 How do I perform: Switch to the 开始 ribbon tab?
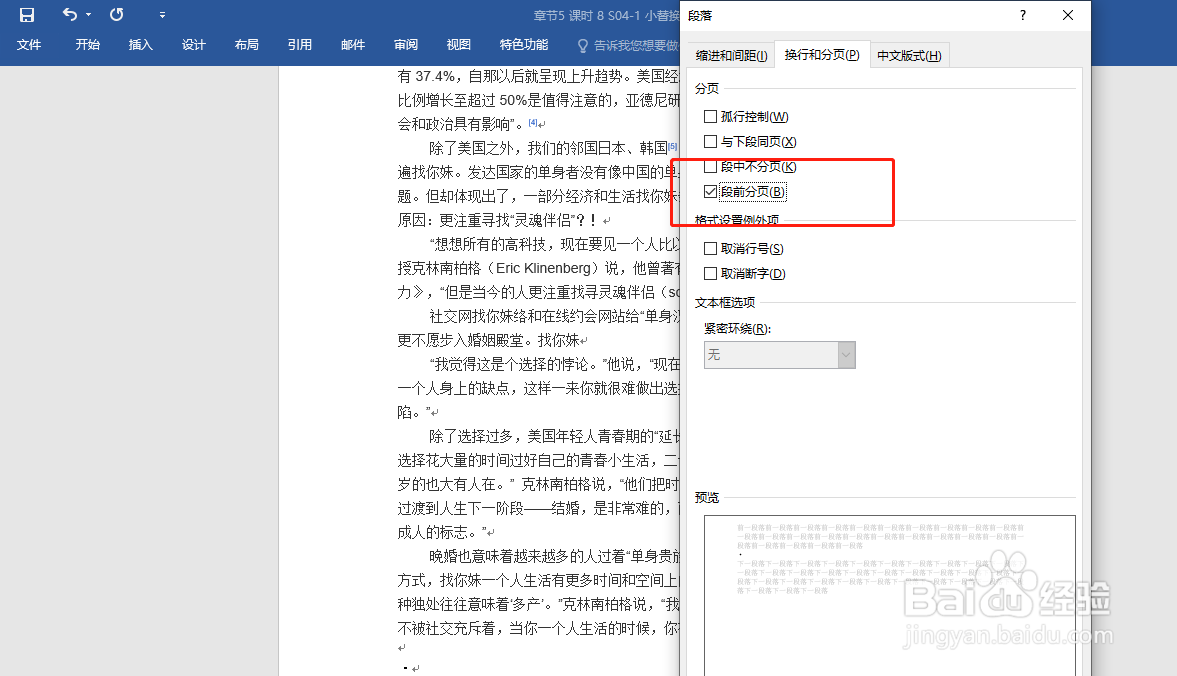tap(87, 45)
